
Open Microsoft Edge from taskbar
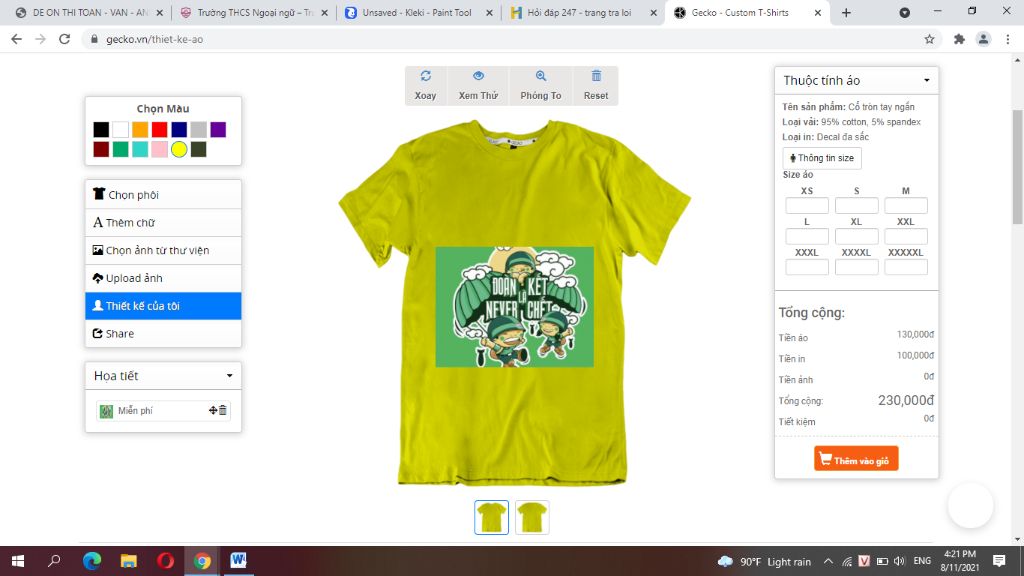click(x=92, y=561)
